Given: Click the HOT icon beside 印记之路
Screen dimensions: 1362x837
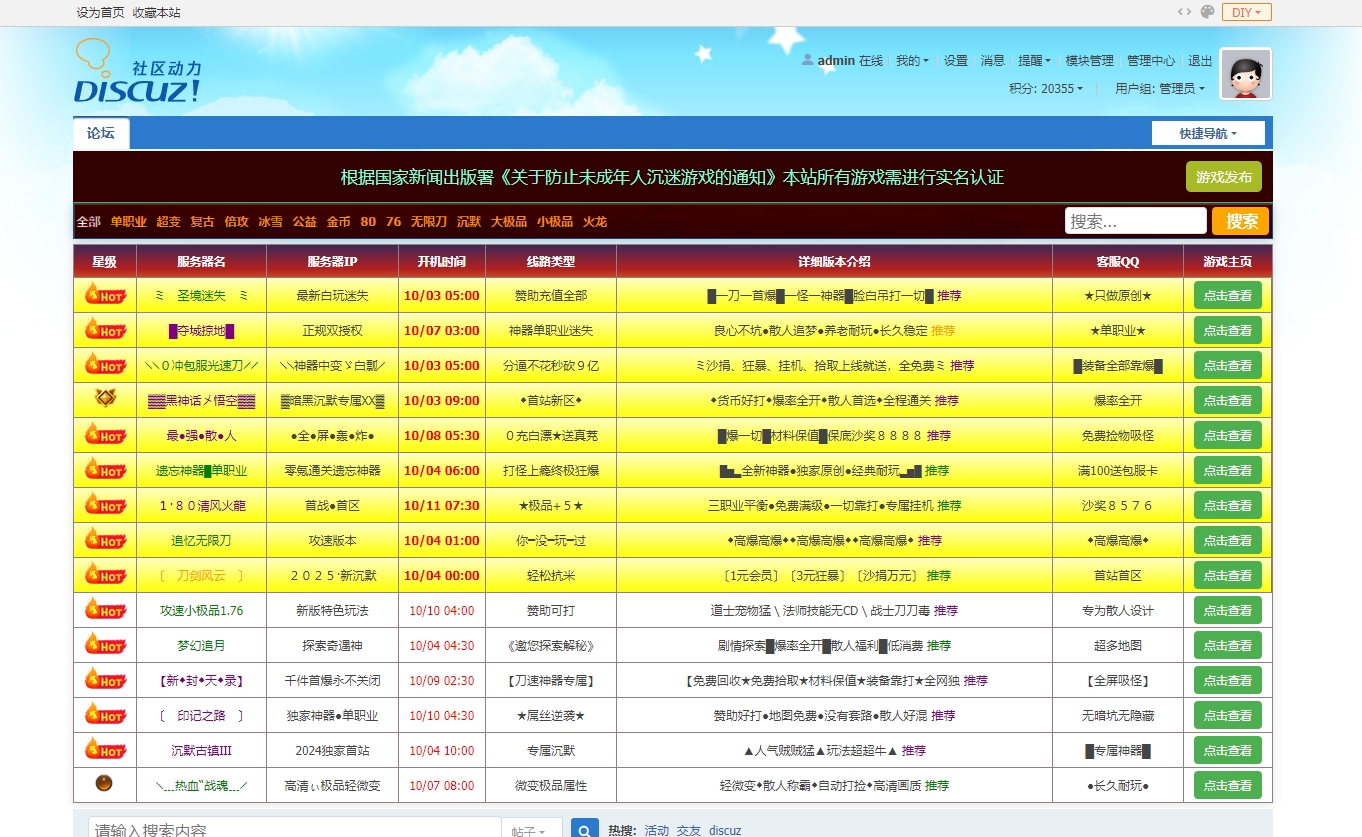Looking at the screenshot, I should click(x=105, y=715).
